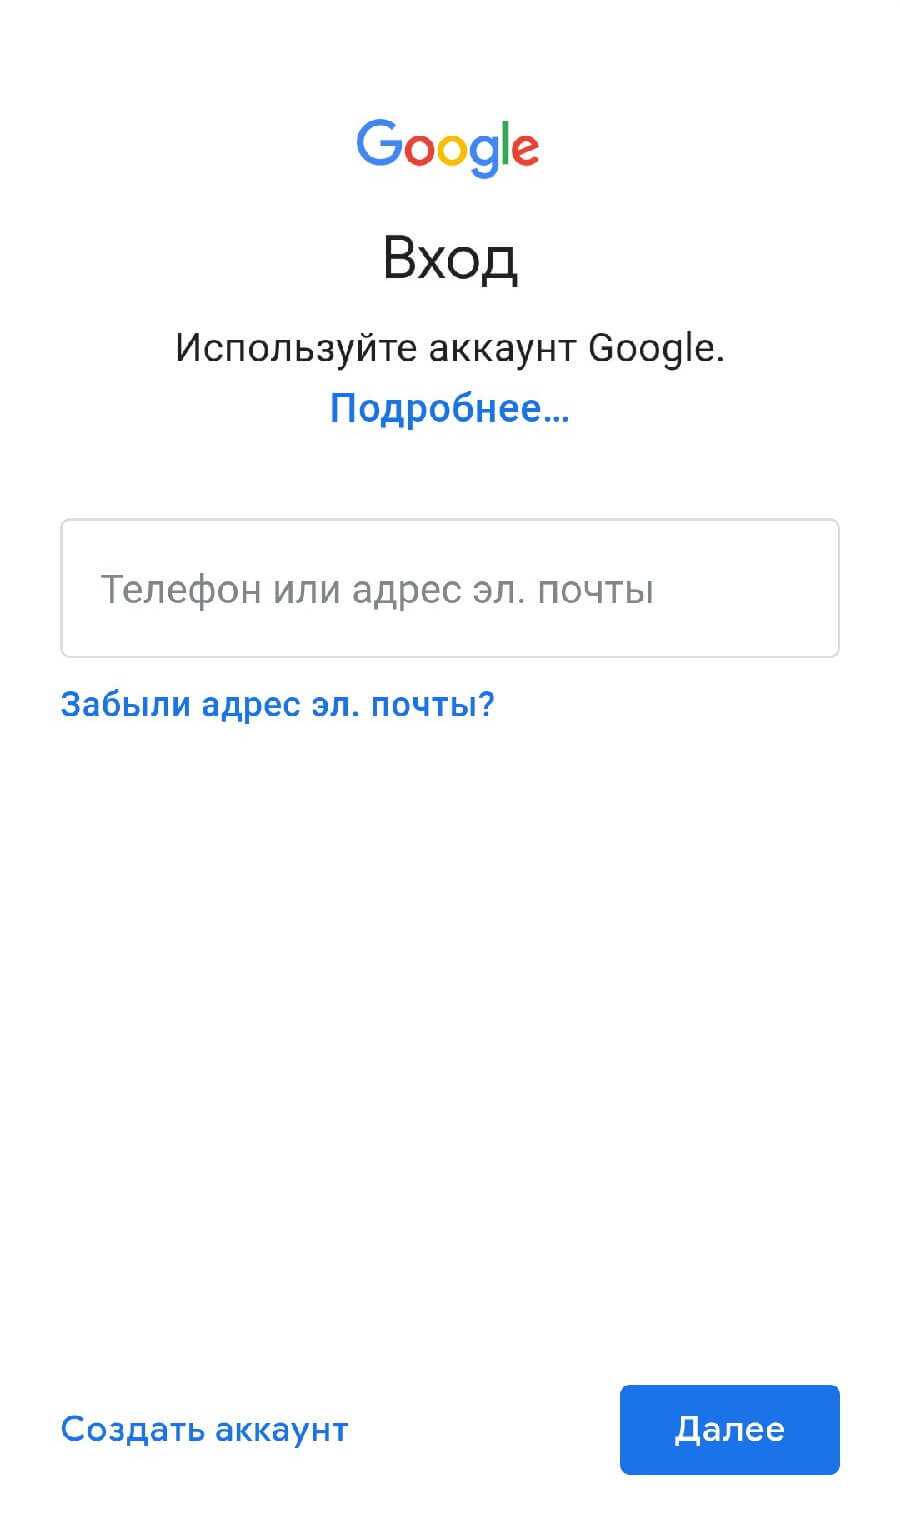Click the blue "Далее" button
Image resolution: width=900 pixels, height=1539 pixels.
(729, 1429)
